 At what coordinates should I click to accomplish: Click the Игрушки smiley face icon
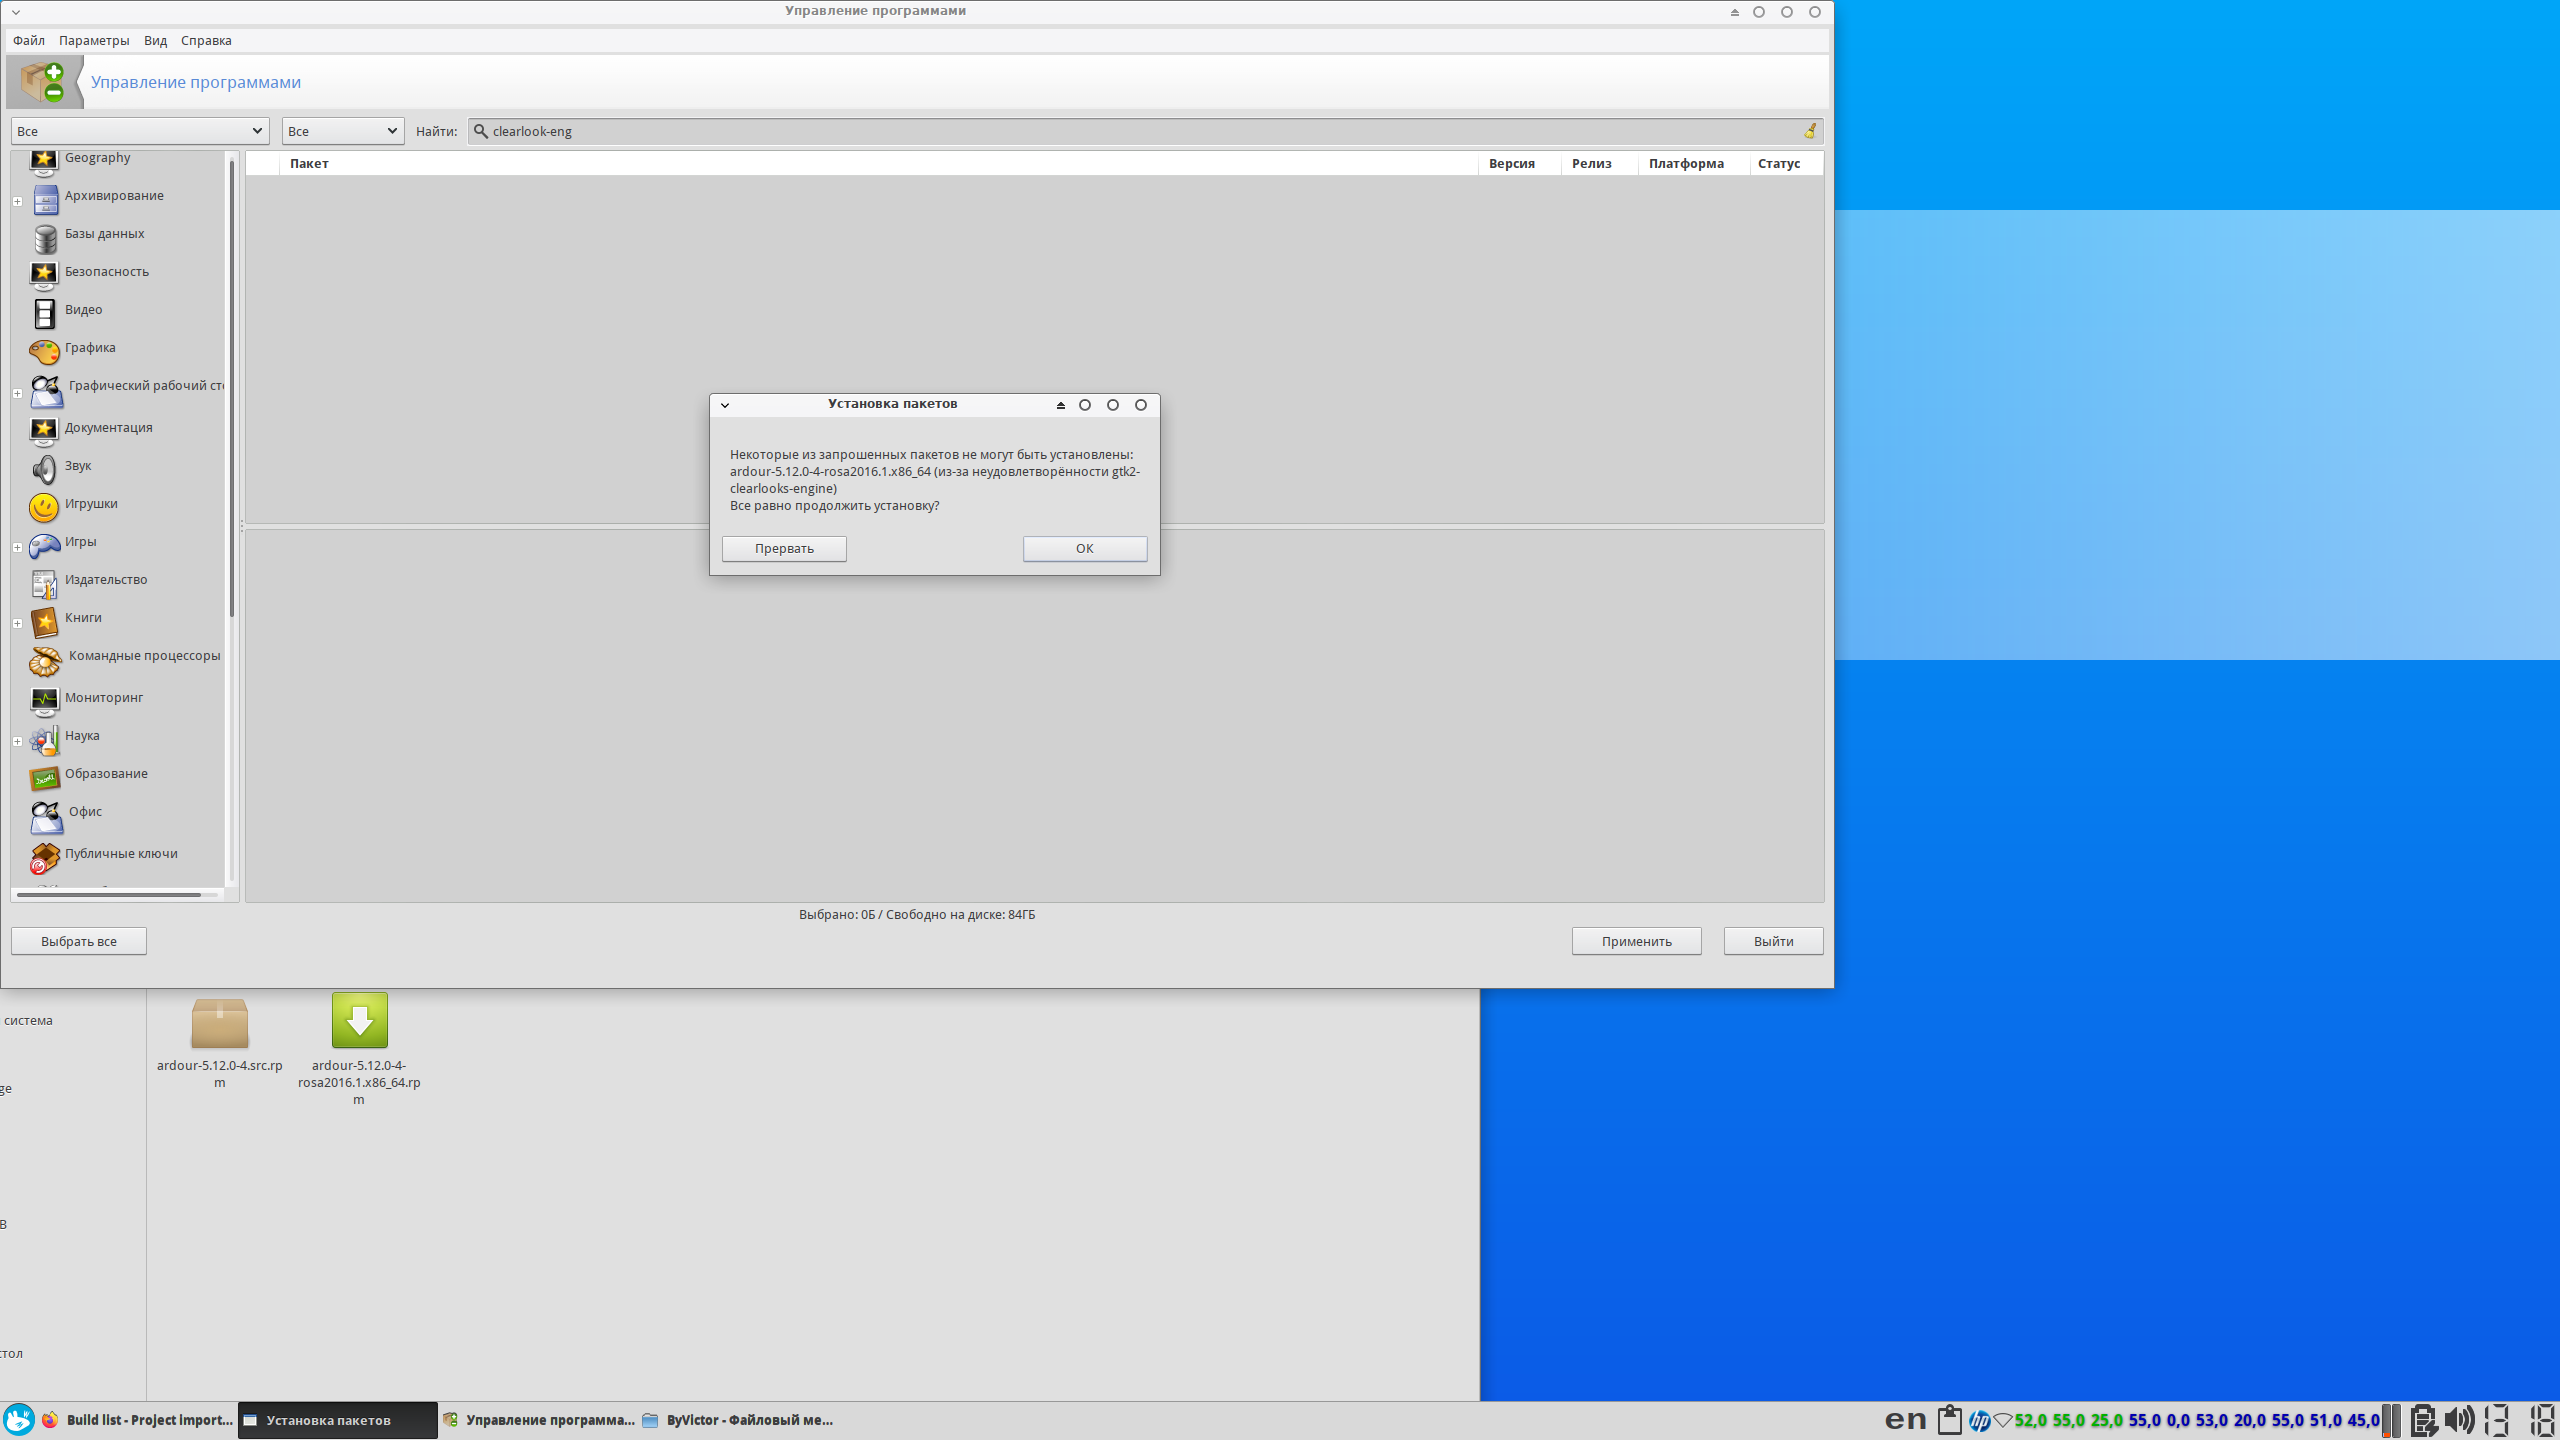[x=44, y=506]
